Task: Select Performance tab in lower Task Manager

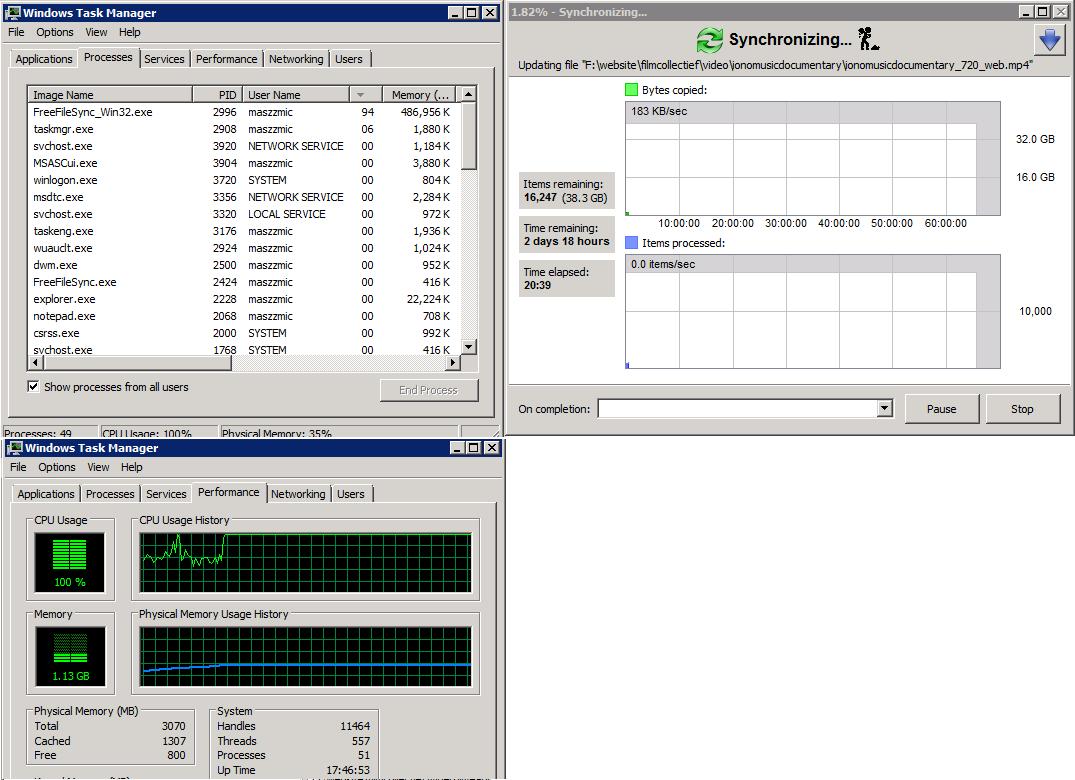Action: [229, 492]
